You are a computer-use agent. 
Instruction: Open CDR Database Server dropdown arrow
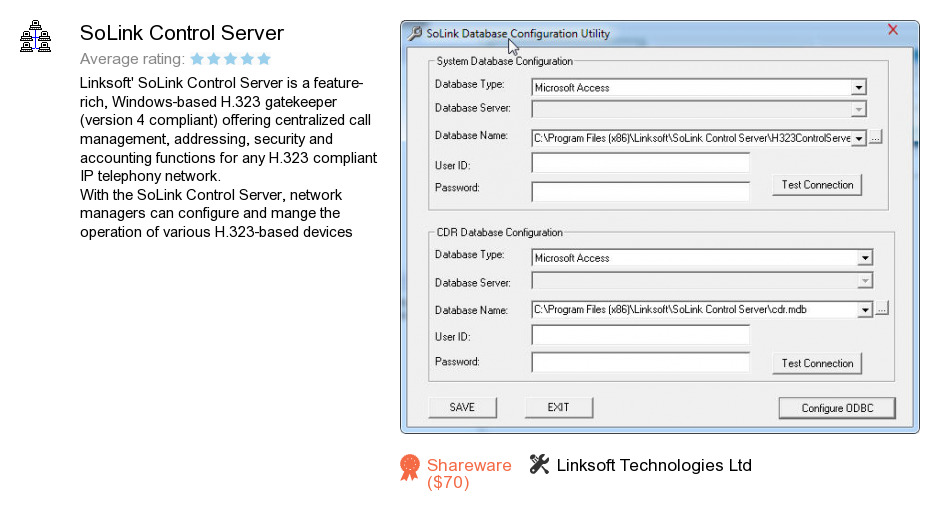(x=864, y=281)
